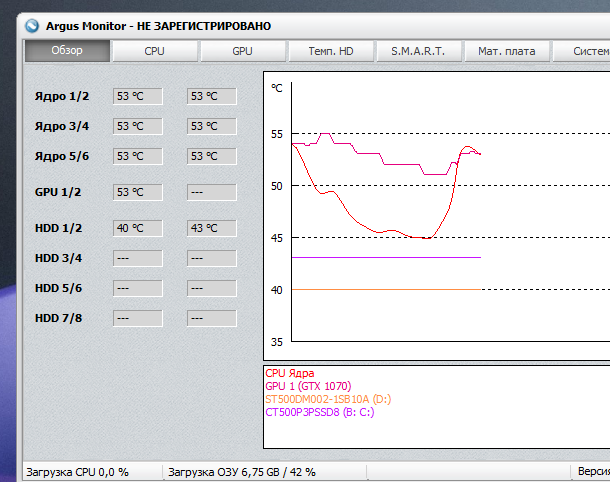Go to the Темп. HD tab
610x482 pixels.
pyautogui.click(x=330, y=51)
